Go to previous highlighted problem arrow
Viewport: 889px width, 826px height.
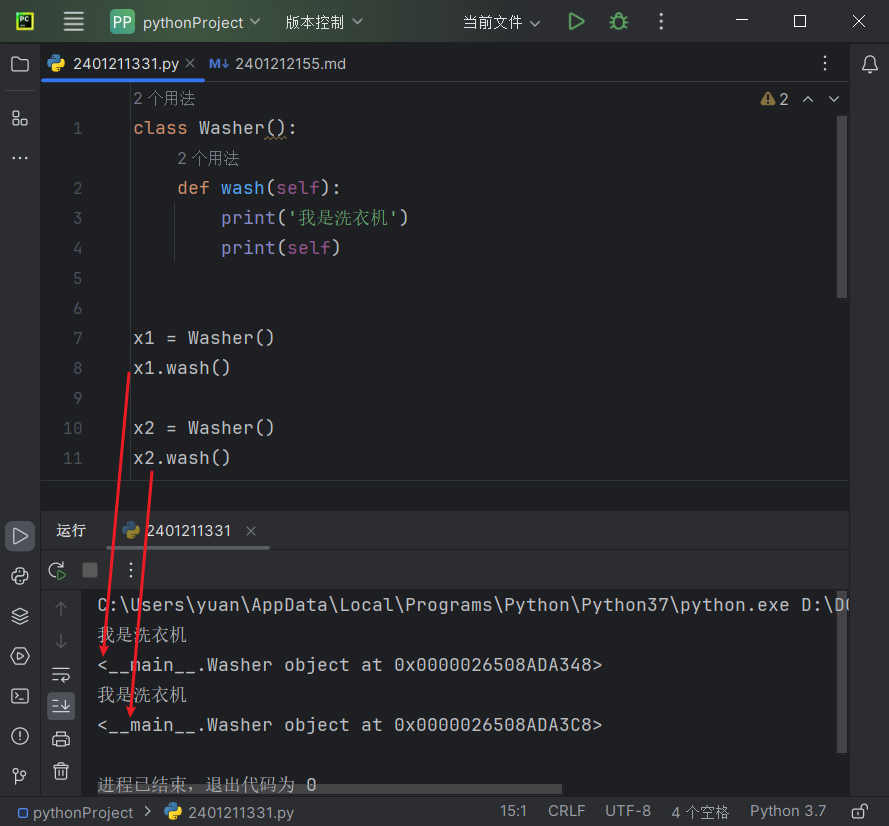(808, 99)
